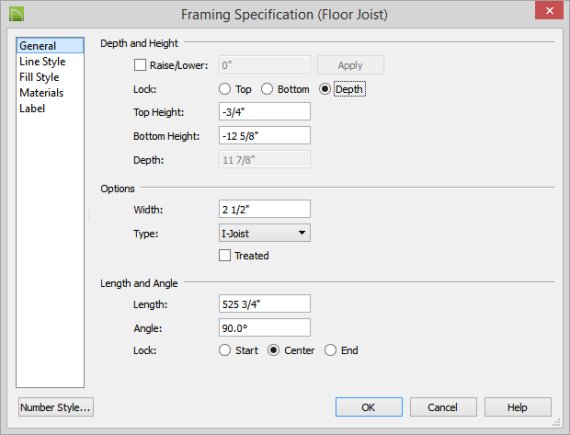Lock length at End
Viewport: 570px width, 435px height.
(x=330, y=350)
